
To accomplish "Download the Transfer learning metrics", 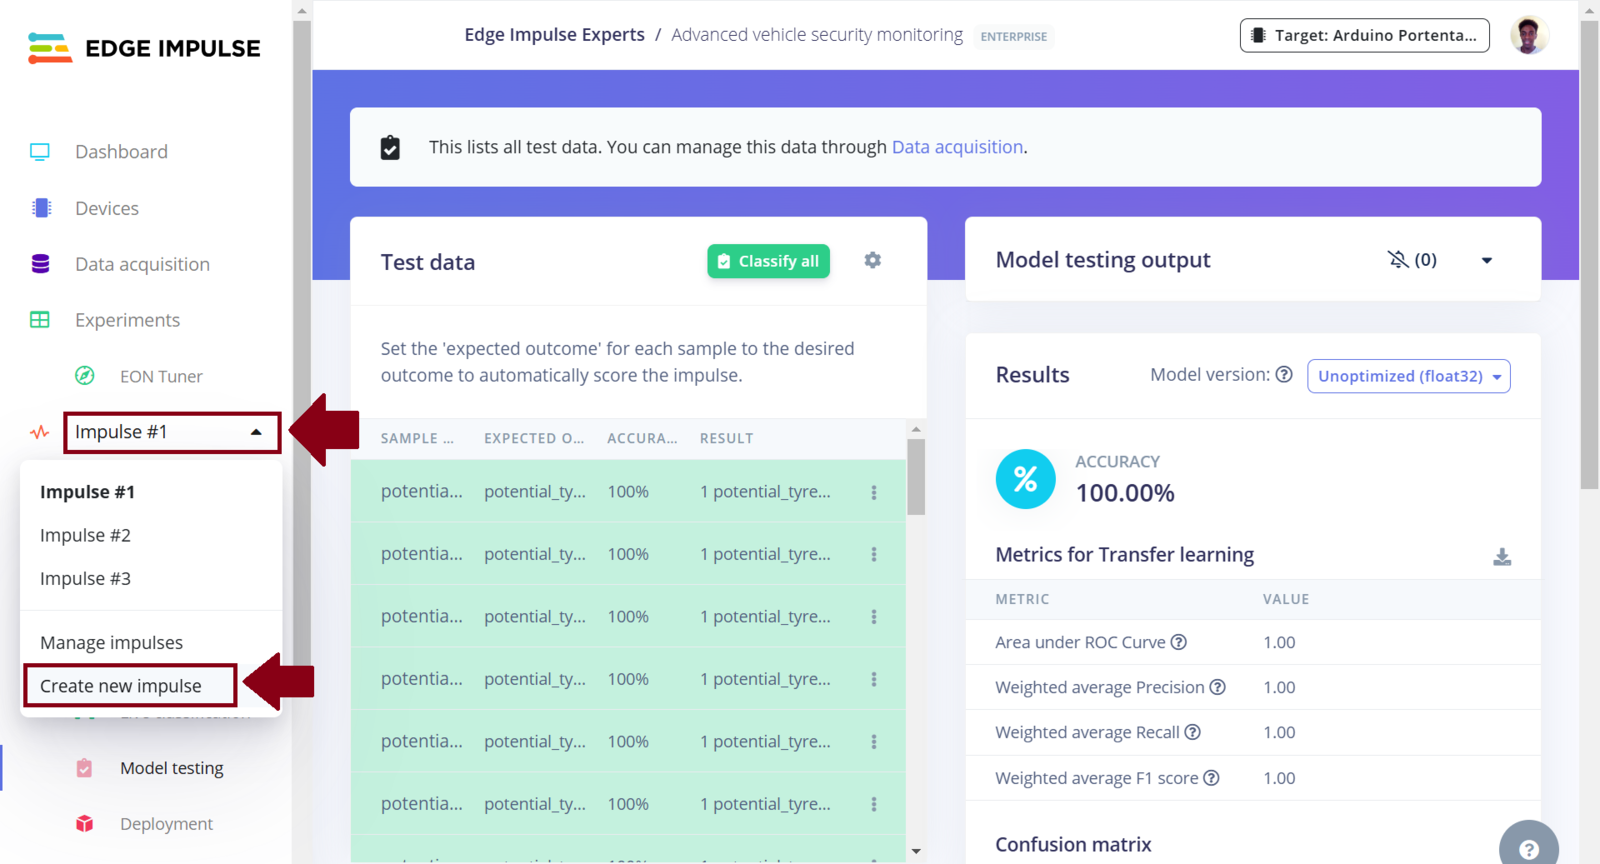I will [1502, 557].
